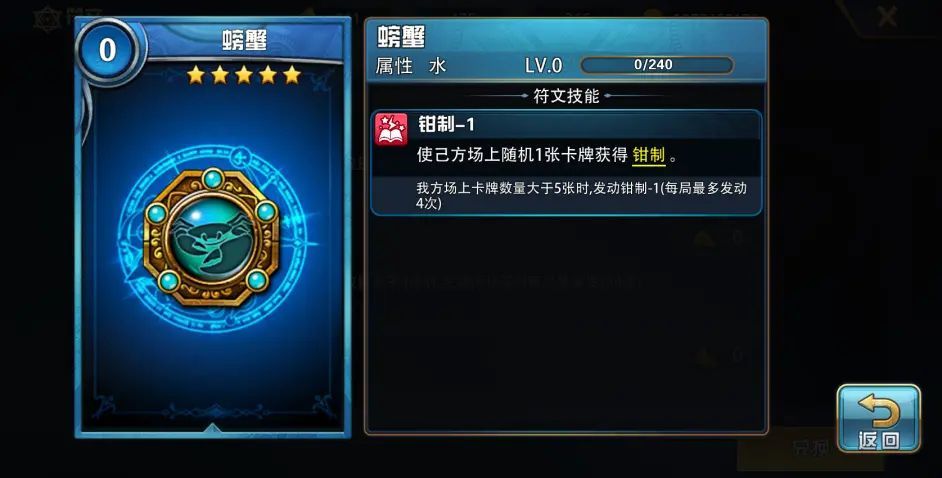Open the underlined 钳制 keyword link

pos(649,156)
